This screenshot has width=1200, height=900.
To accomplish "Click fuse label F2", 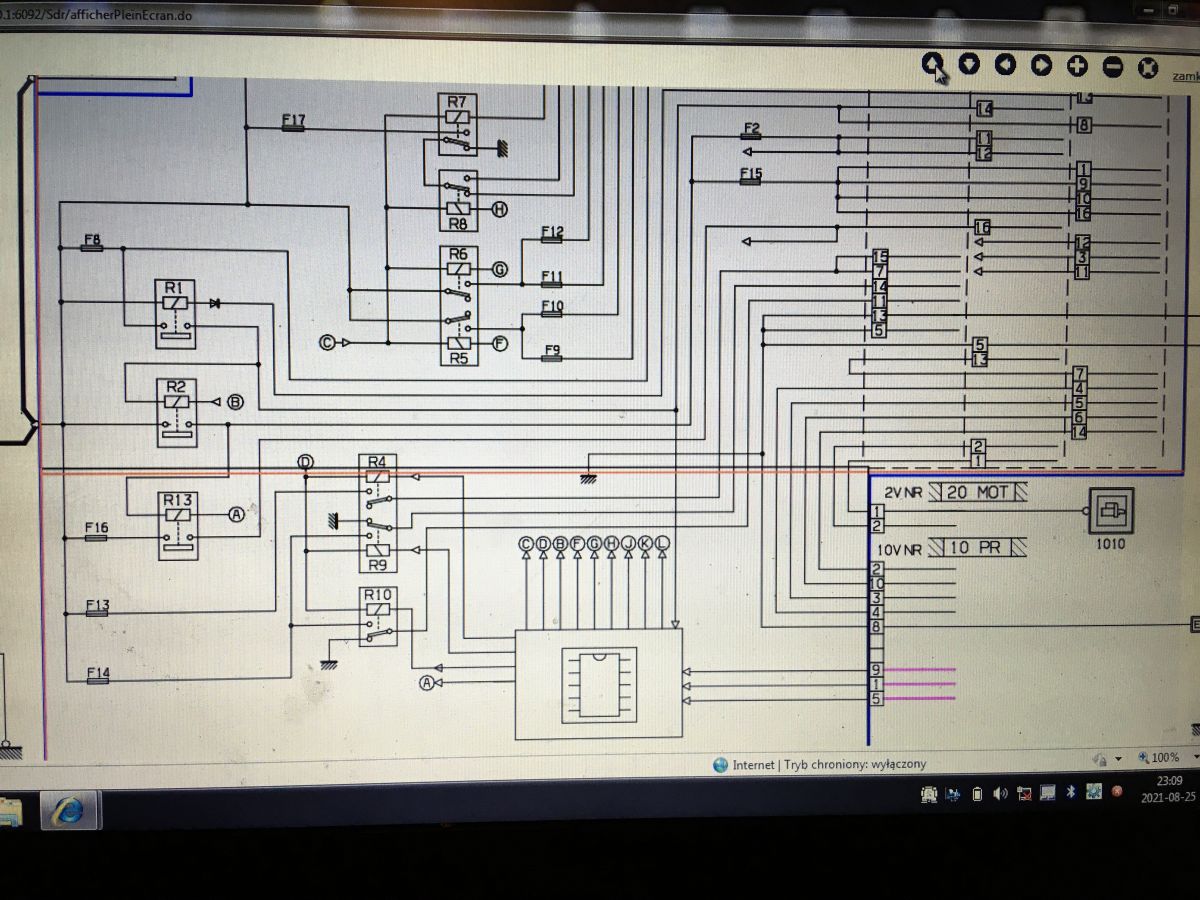I will click(752, 129).
